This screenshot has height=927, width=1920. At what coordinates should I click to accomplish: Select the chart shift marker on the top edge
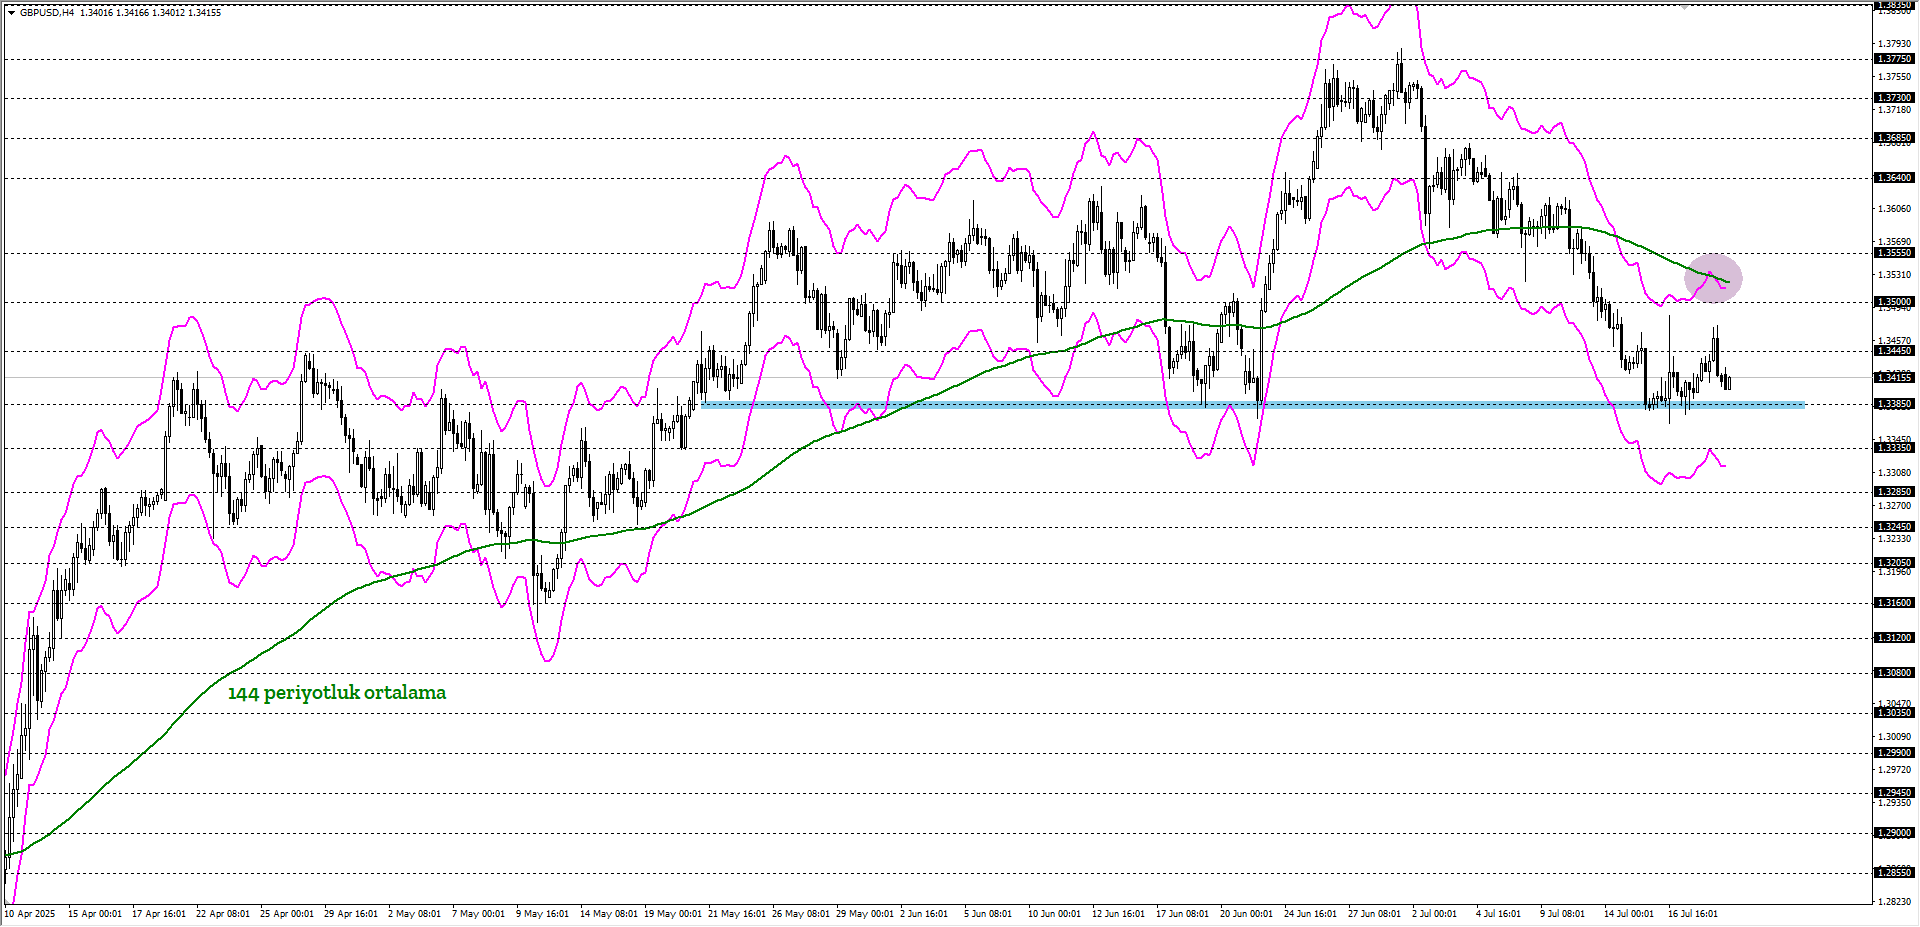point(1685,6)
